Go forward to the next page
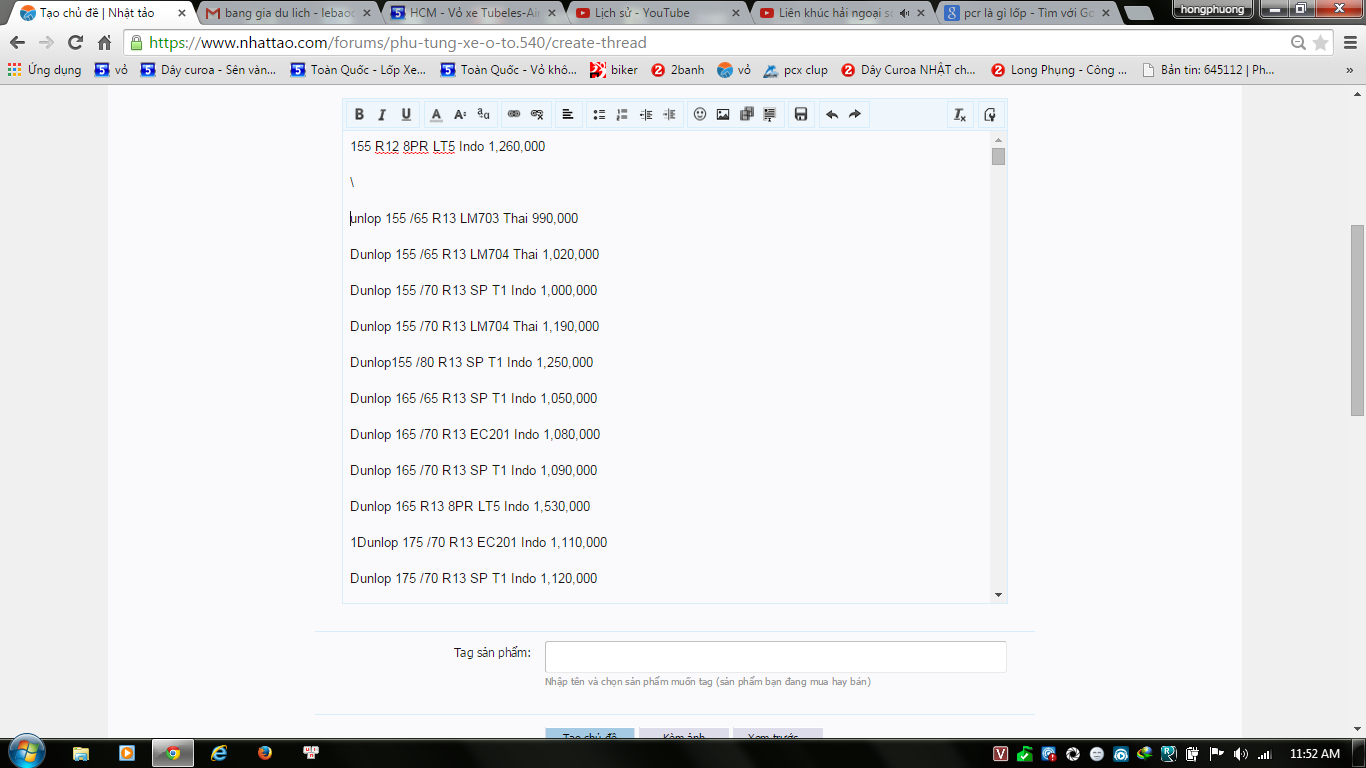This screenshot has height=768, width=1366. click(x=46, y=43)
